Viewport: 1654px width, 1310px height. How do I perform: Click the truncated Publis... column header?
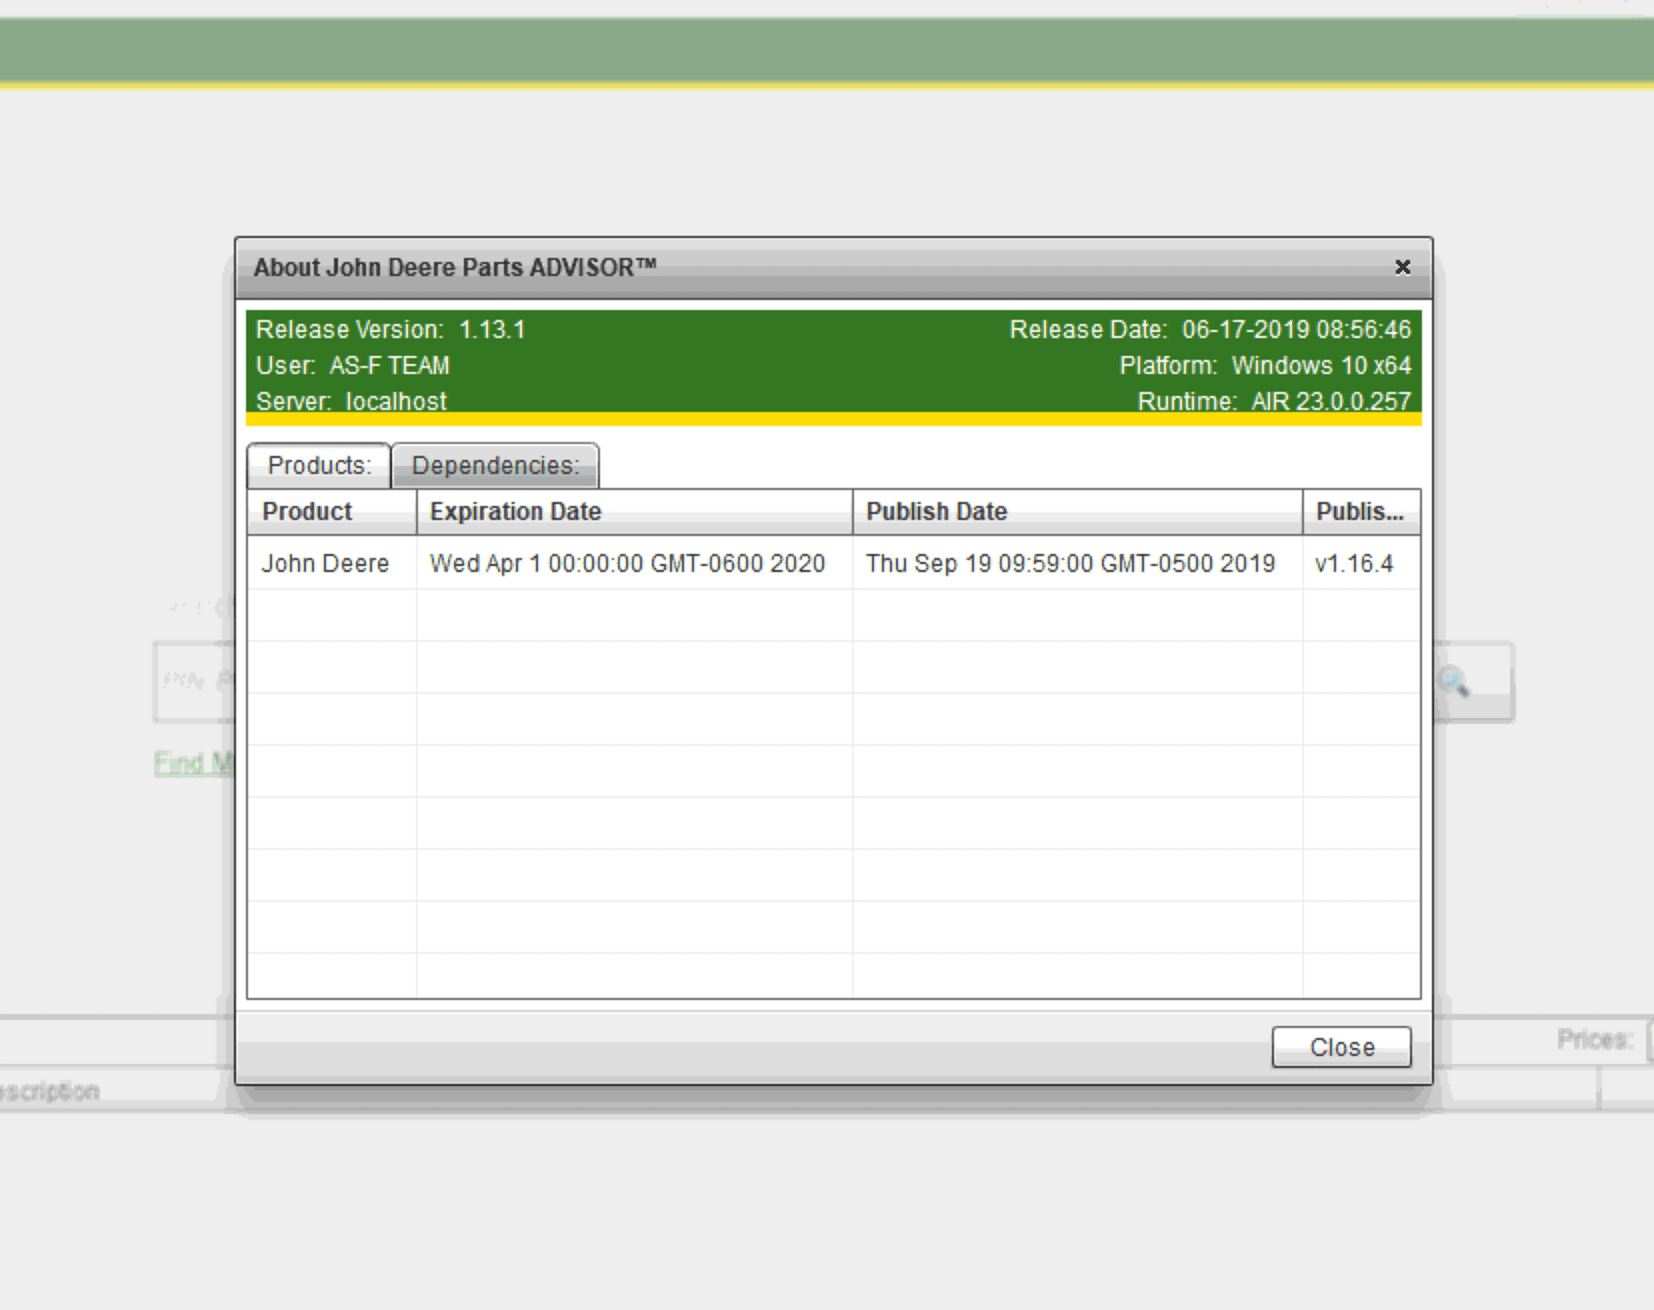1361,511
